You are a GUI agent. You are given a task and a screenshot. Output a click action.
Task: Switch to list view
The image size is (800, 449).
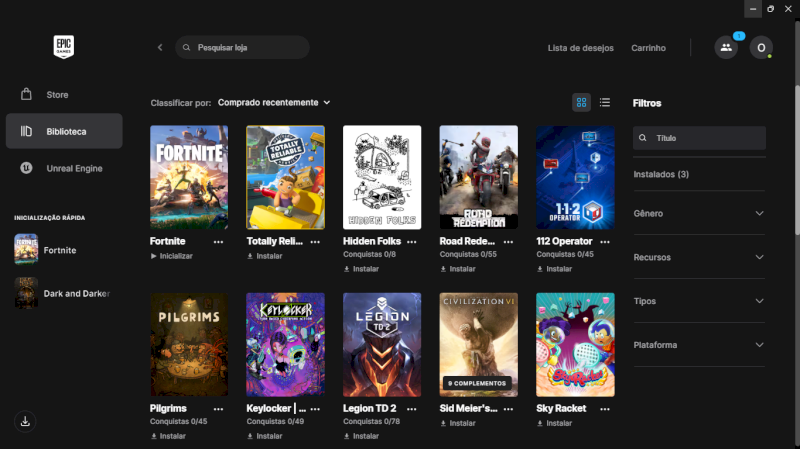(605, 103)
